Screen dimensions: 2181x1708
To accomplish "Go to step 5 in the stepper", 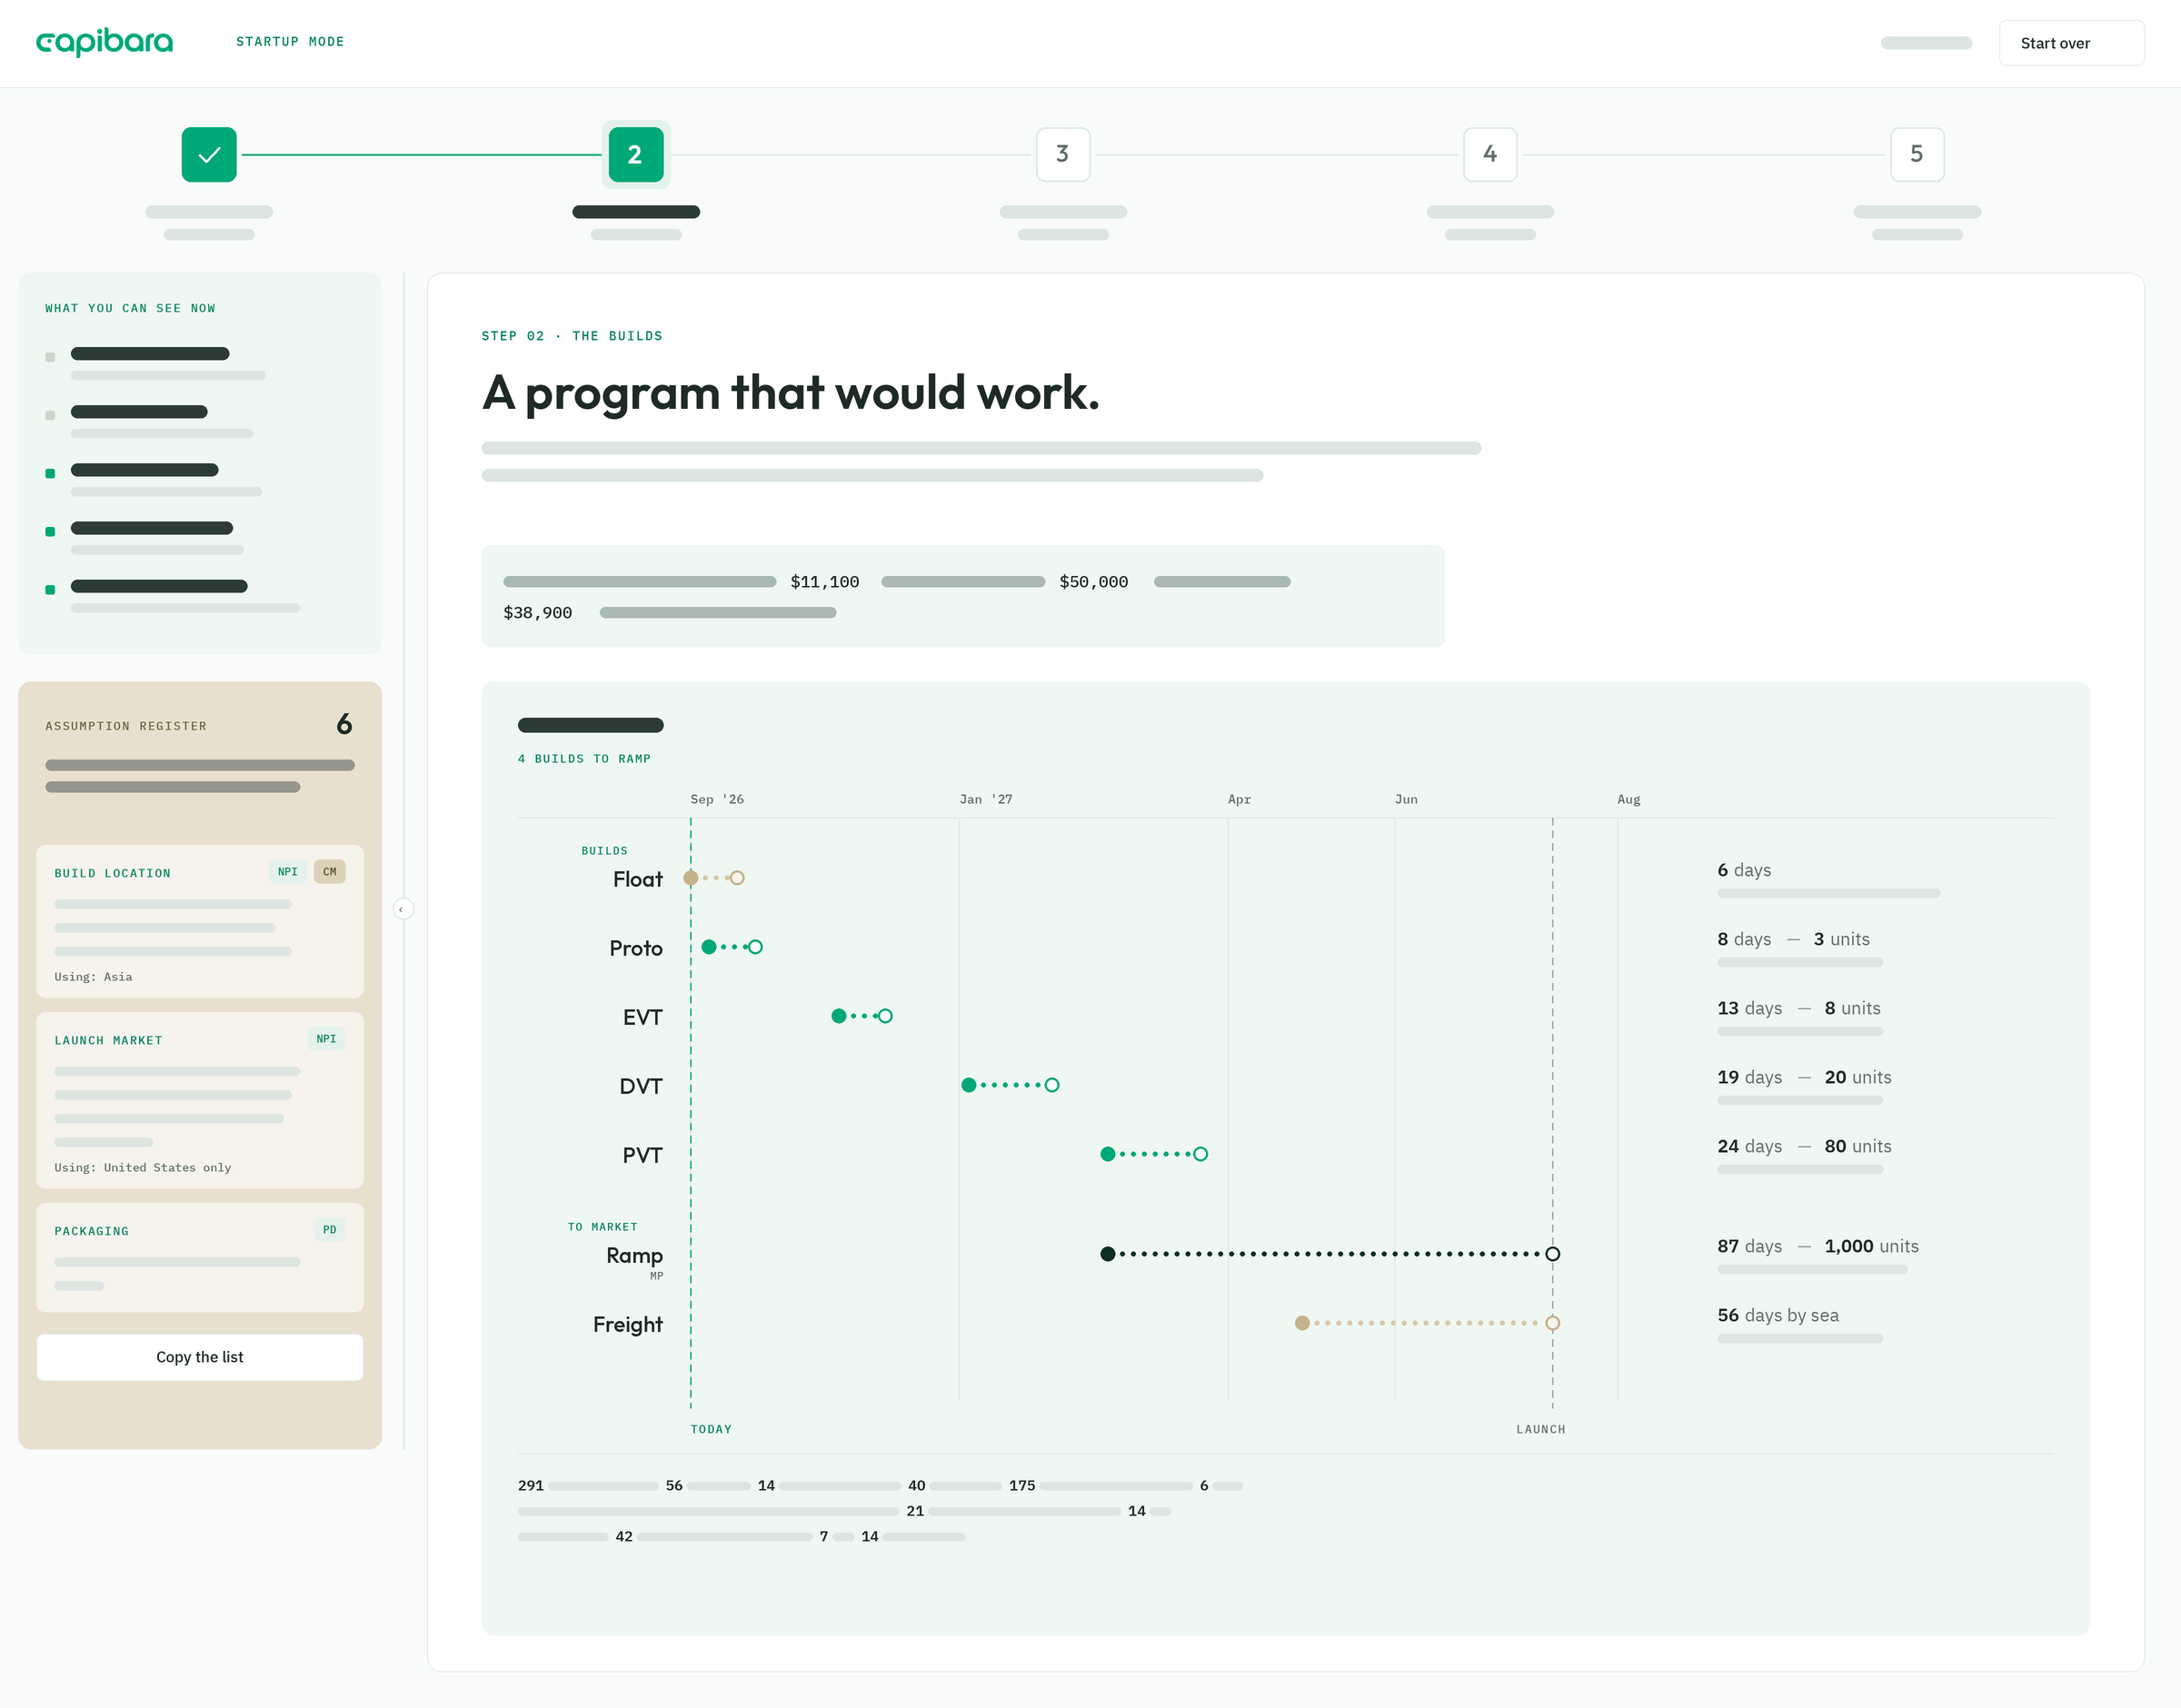I will tap(1917, 154).
